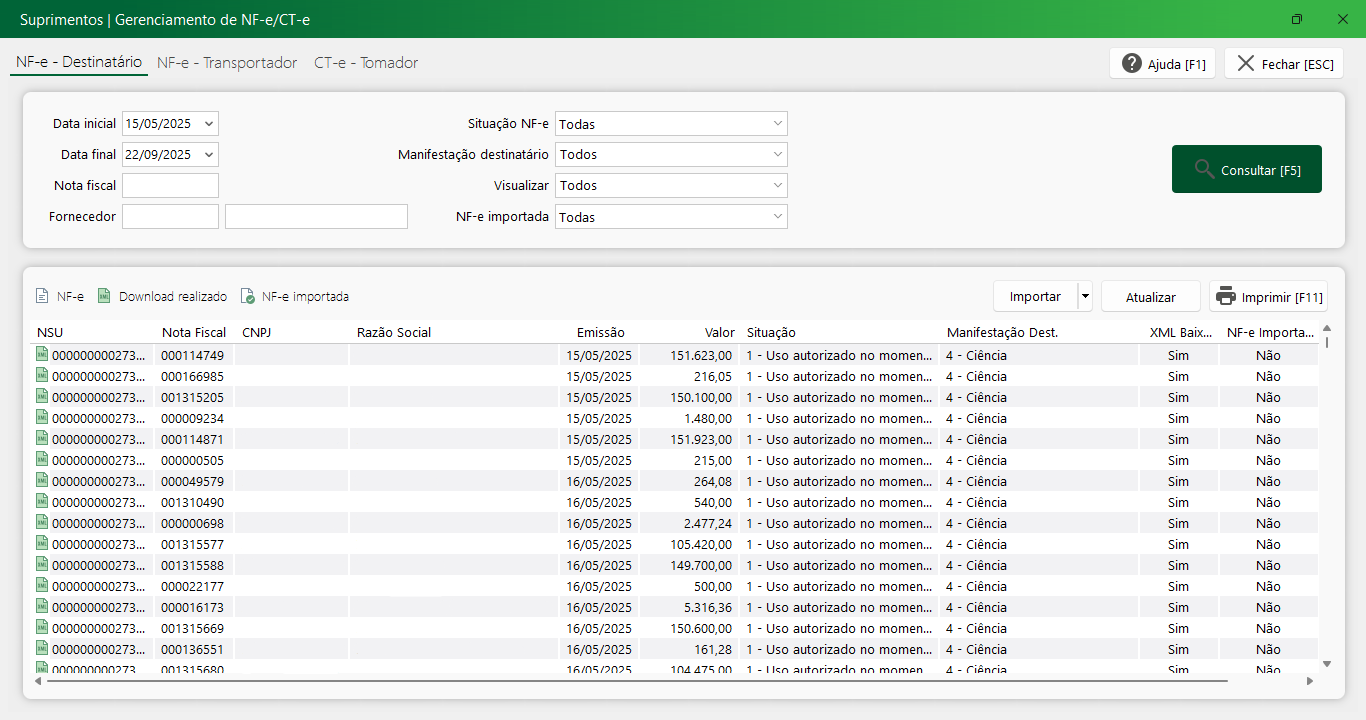This screenshot has width=1366, height=720.
Task: Click the NF-e importada legend icon
Action: coord(247,296)
